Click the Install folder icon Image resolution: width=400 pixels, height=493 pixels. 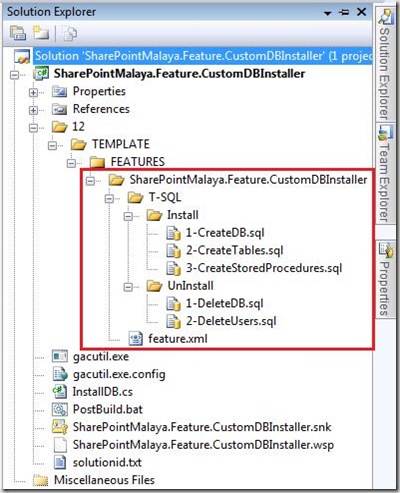tap(154, 215)
